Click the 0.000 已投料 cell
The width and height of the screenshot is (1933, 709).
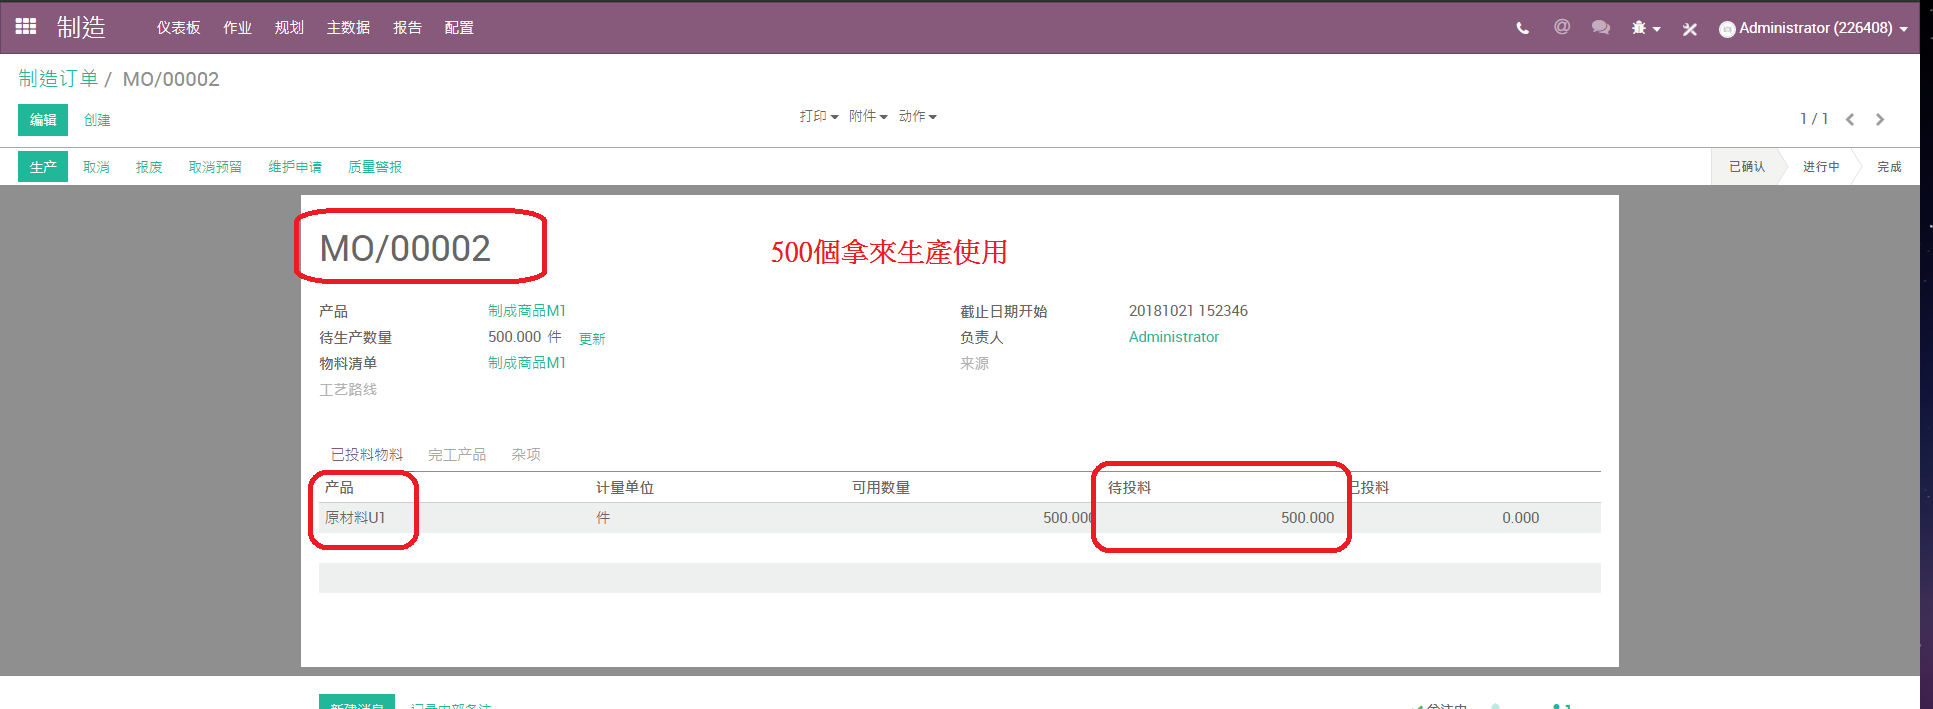pos(1520,518)
